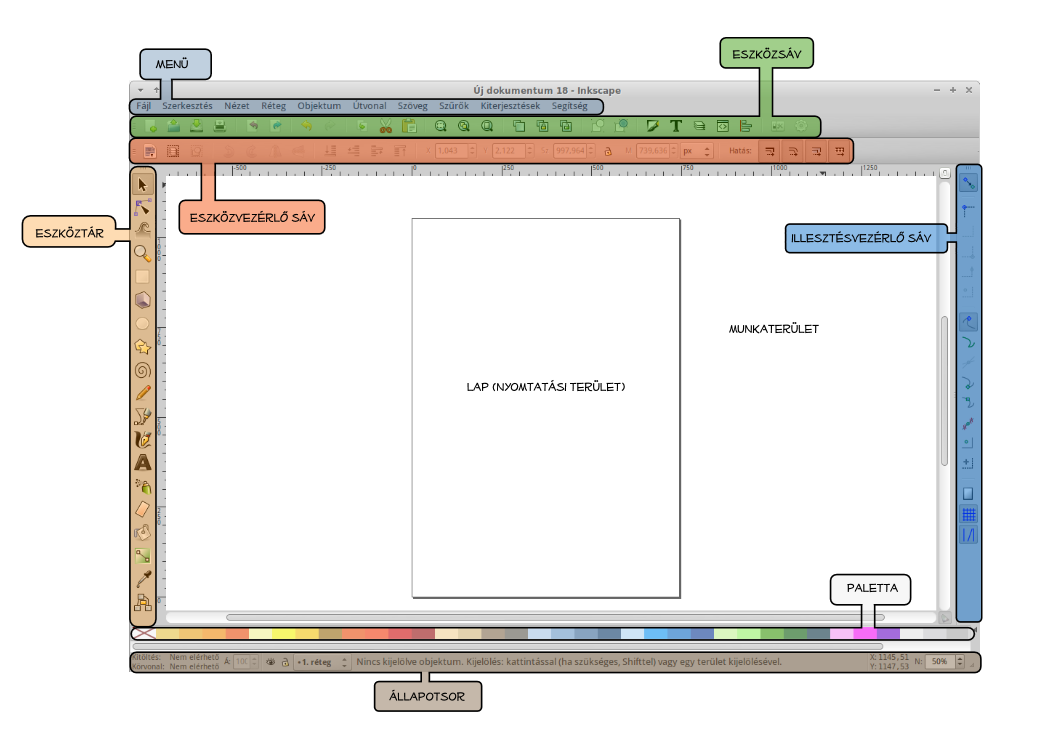Open the px units dropdown

(x=696, y=151)
